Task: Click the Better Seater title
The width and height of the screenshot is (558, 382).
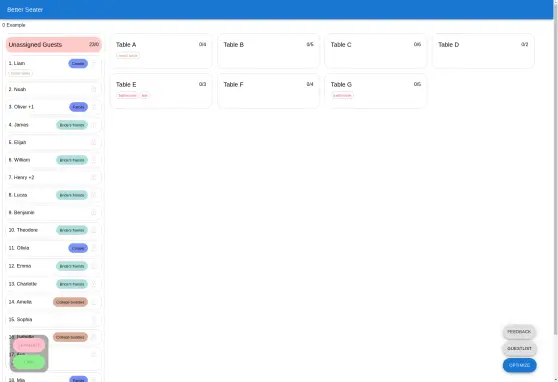Action: coord(25,10)
